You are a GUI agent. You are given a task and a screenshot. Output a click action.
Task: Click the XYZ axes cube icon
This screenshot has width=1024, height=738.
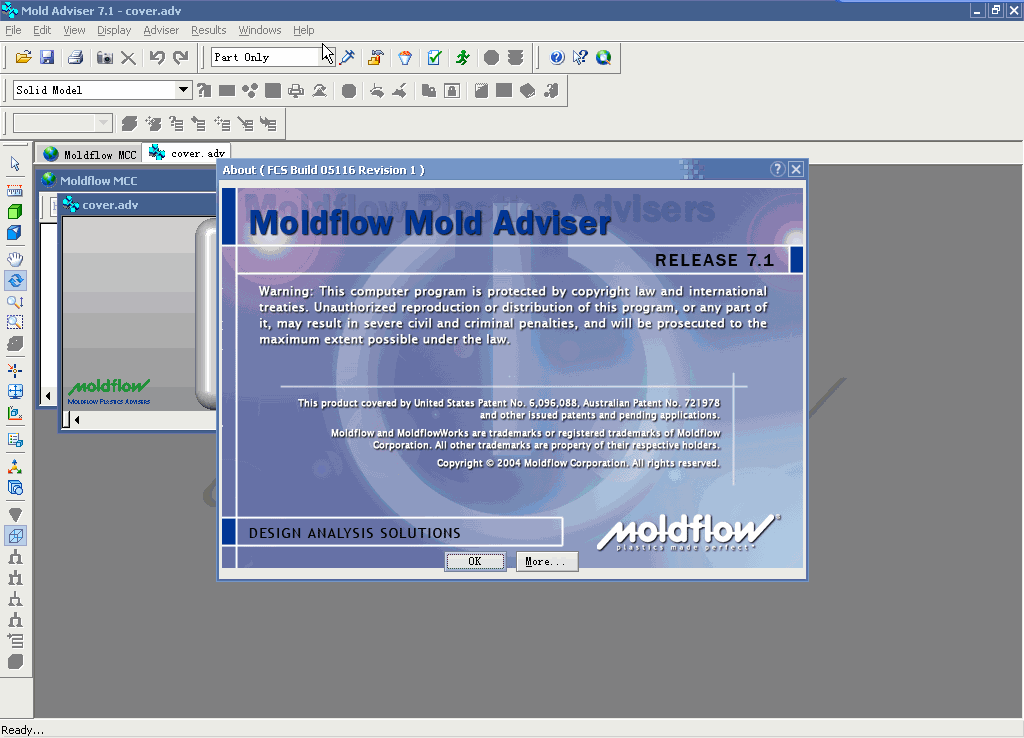coord(15,413)
